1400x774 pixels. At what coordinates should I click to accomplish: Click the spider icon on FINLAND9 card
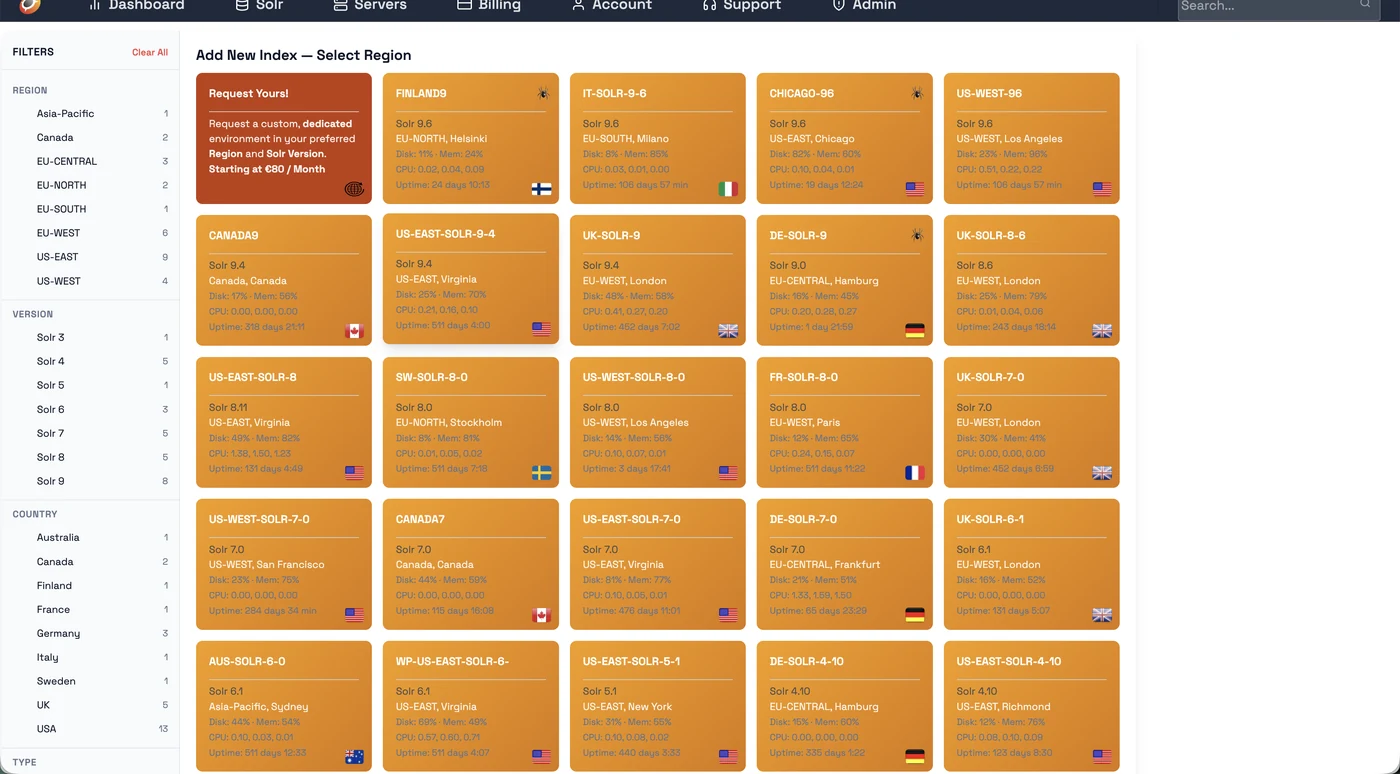tap(543, 92)
